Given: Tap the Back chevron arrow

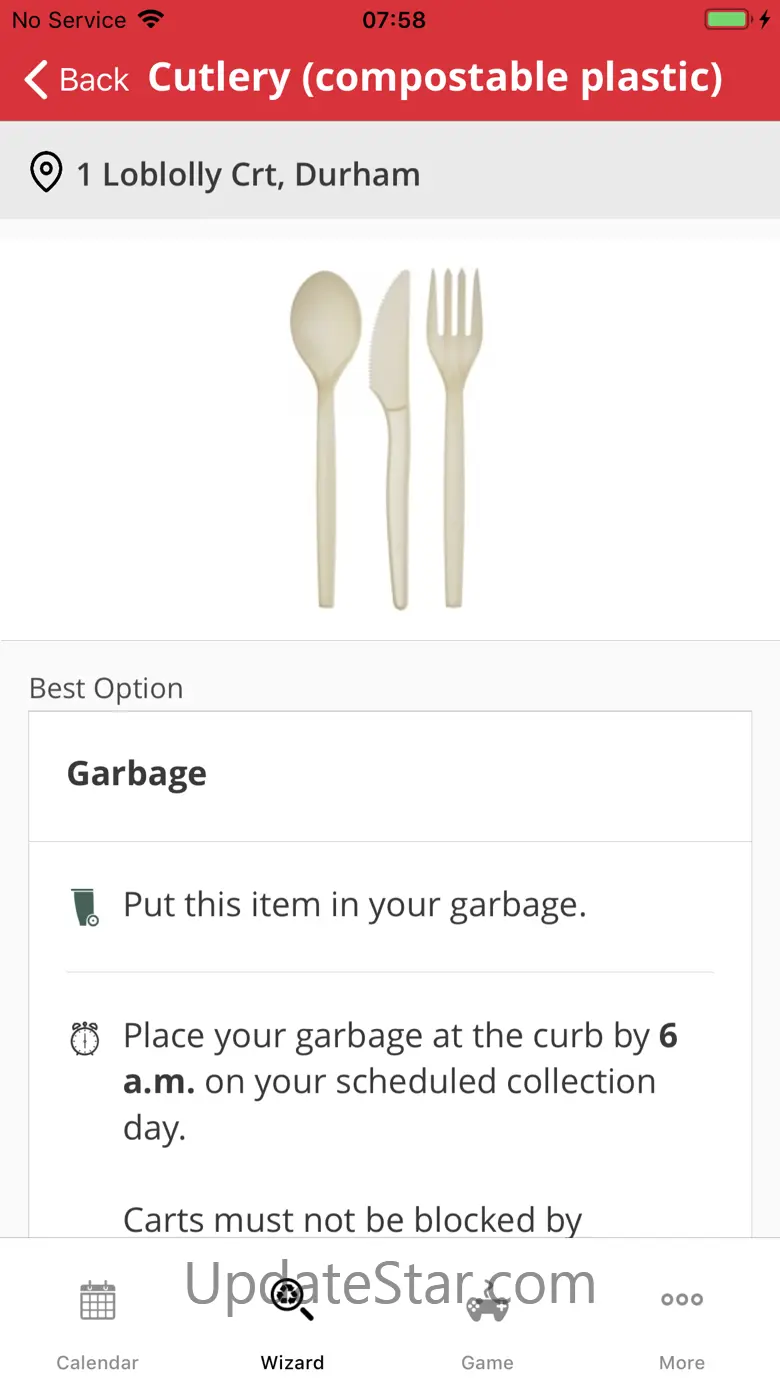Looking at the screenshot, I should click(x=36, y=79).
